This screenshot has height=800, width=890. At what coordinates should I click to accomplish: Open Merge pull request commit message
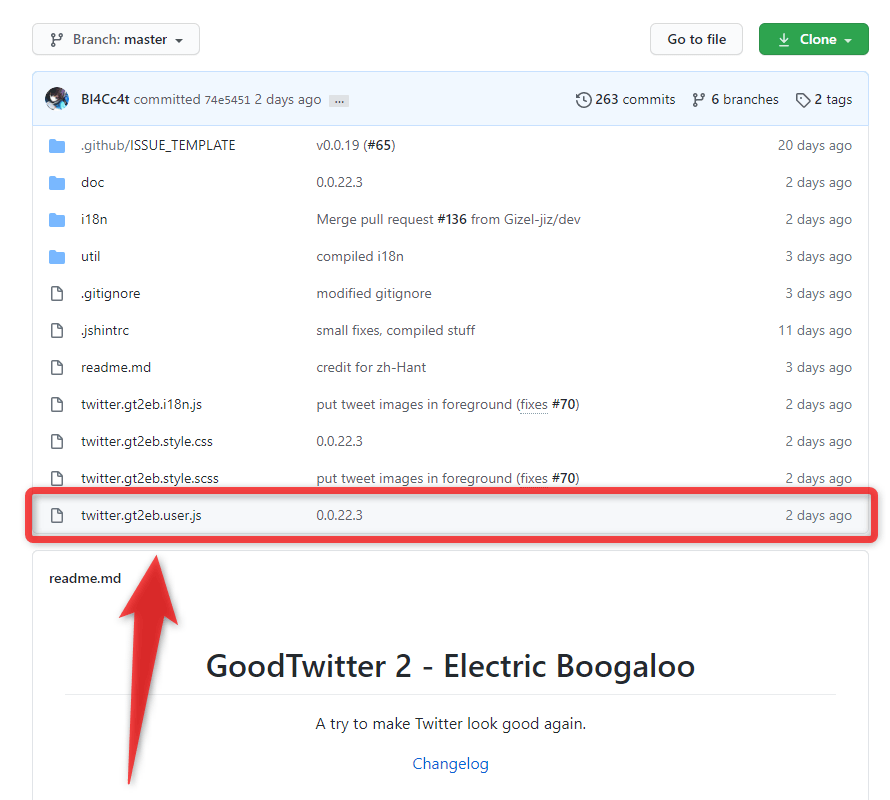pos(375,219)
